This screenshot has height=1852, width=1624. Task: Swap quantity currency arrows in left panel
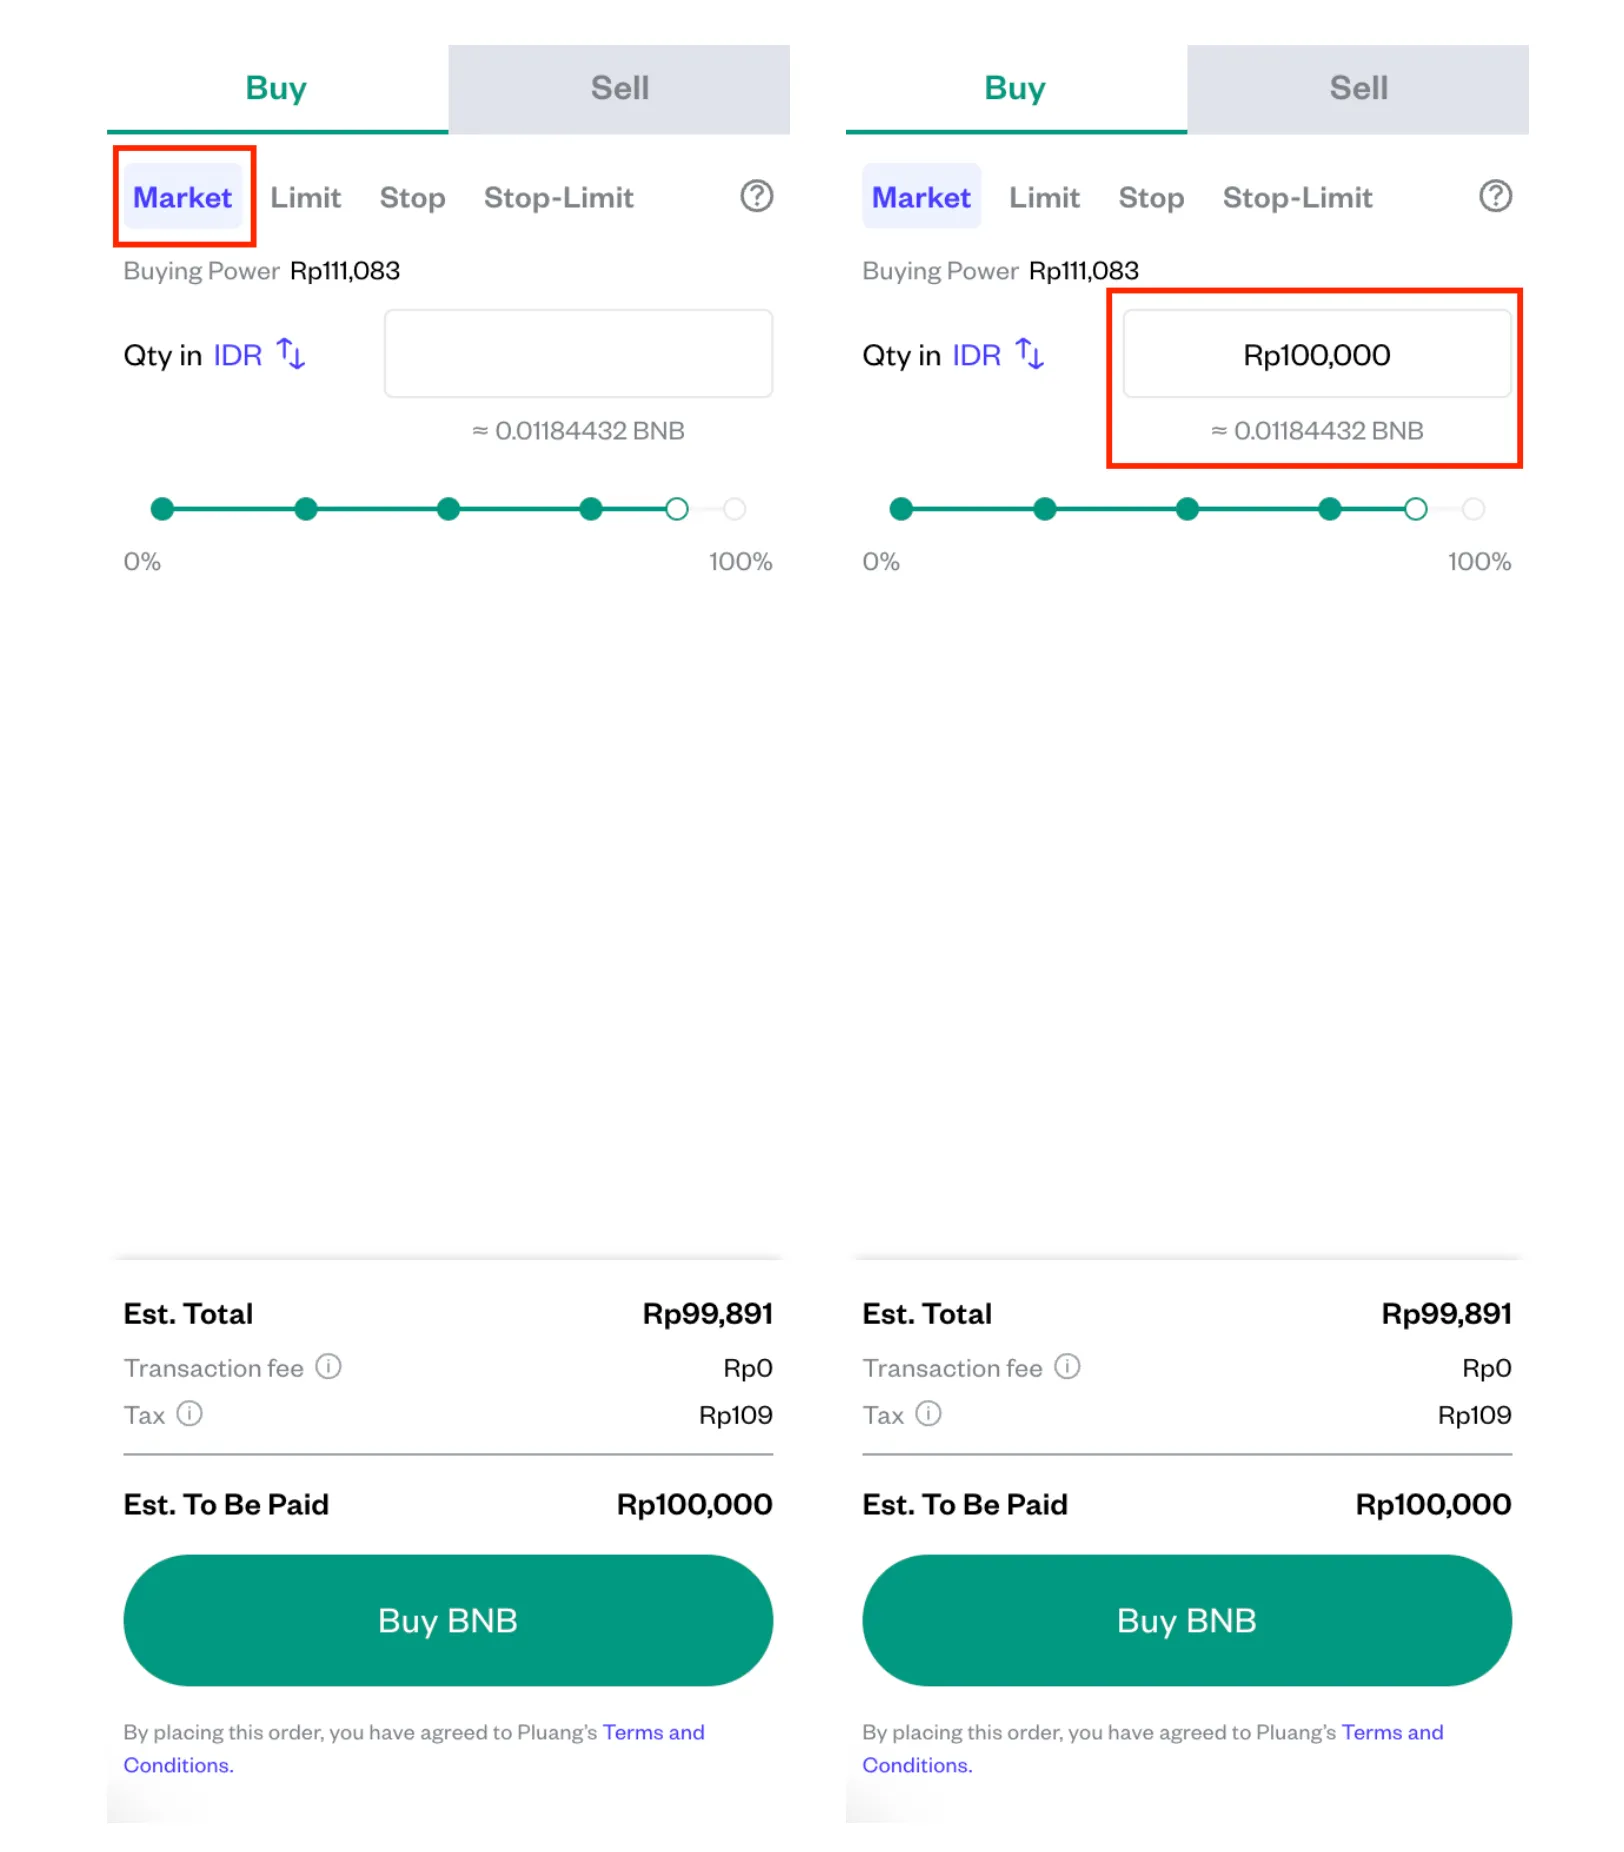coord(291,353)
